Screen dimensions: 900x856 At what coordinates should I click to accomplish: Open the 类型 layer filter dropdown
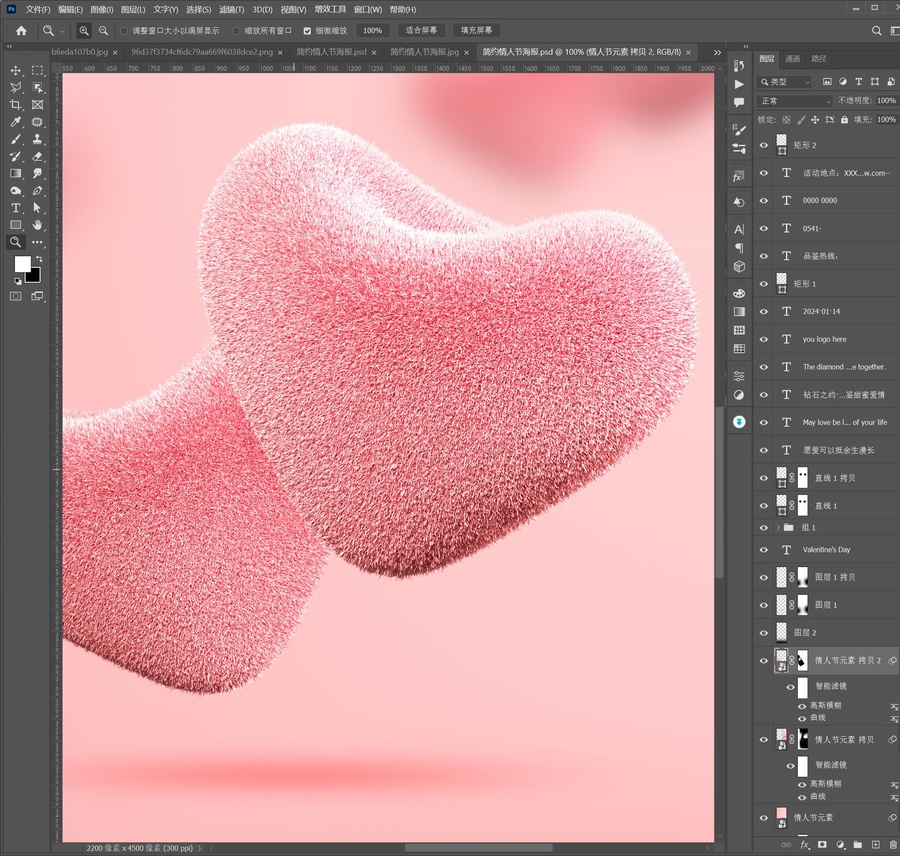click(x=785, y=82)
